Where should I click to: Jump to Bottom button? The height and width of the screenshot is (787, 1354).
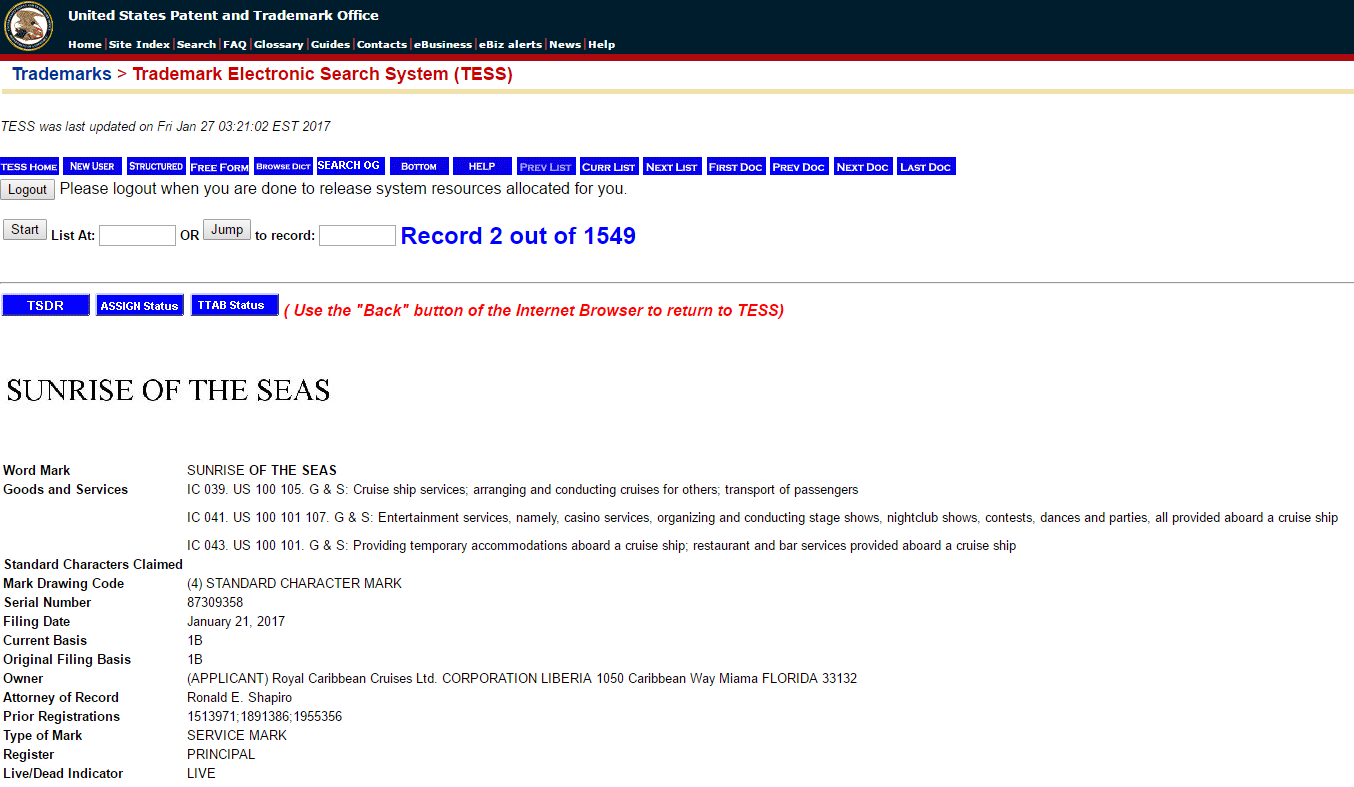tap(419, 166)
